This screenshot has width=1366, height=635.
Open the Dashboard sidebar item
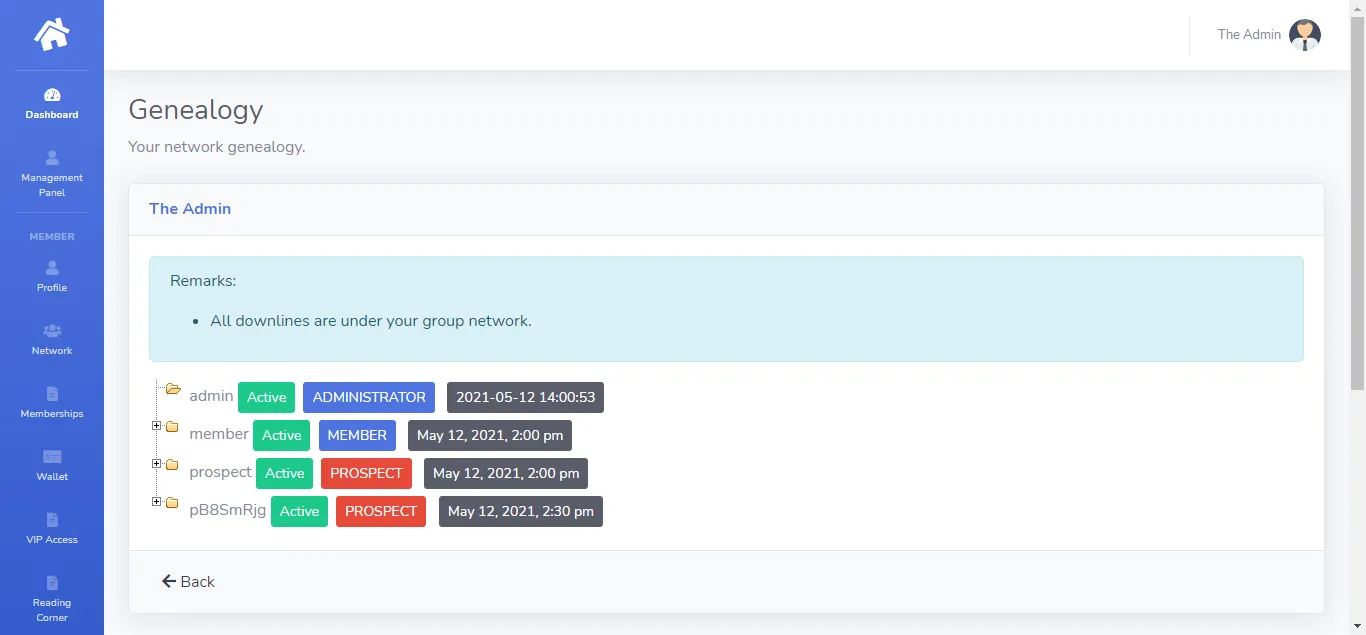(x=52, y=104)
